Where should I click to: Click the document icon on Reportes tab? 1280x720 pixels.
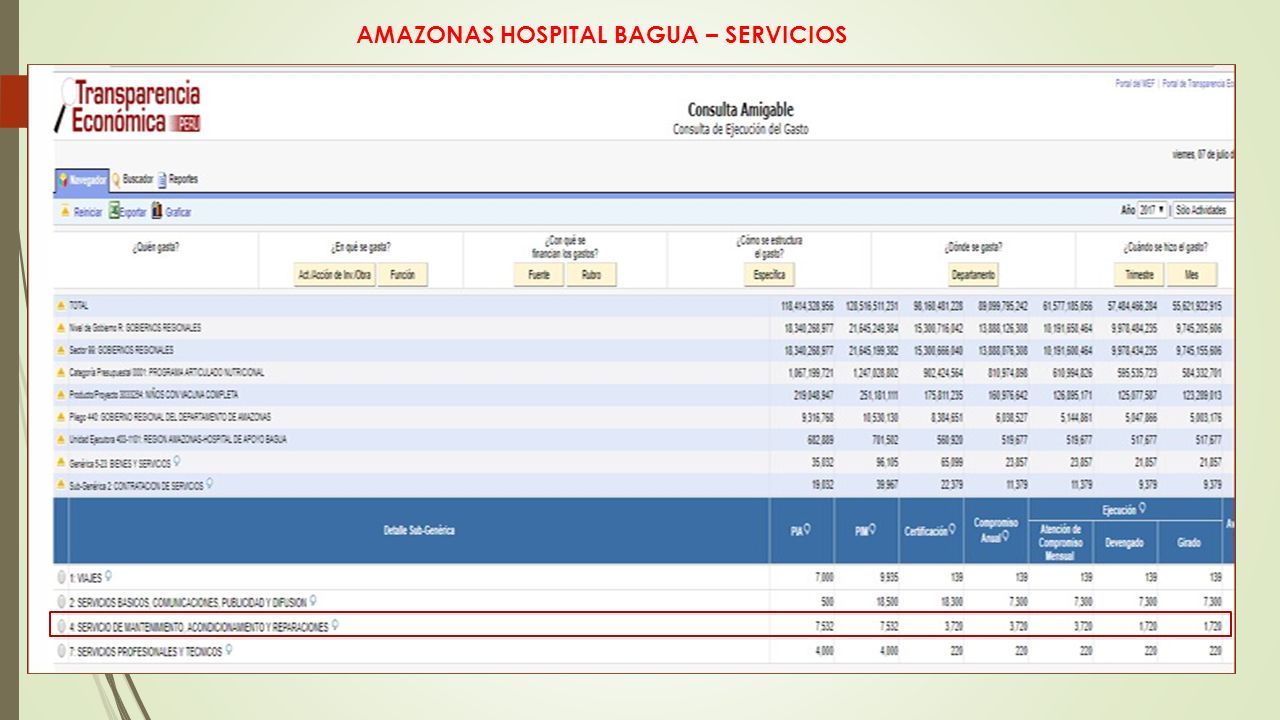click(x=162, y=180)
